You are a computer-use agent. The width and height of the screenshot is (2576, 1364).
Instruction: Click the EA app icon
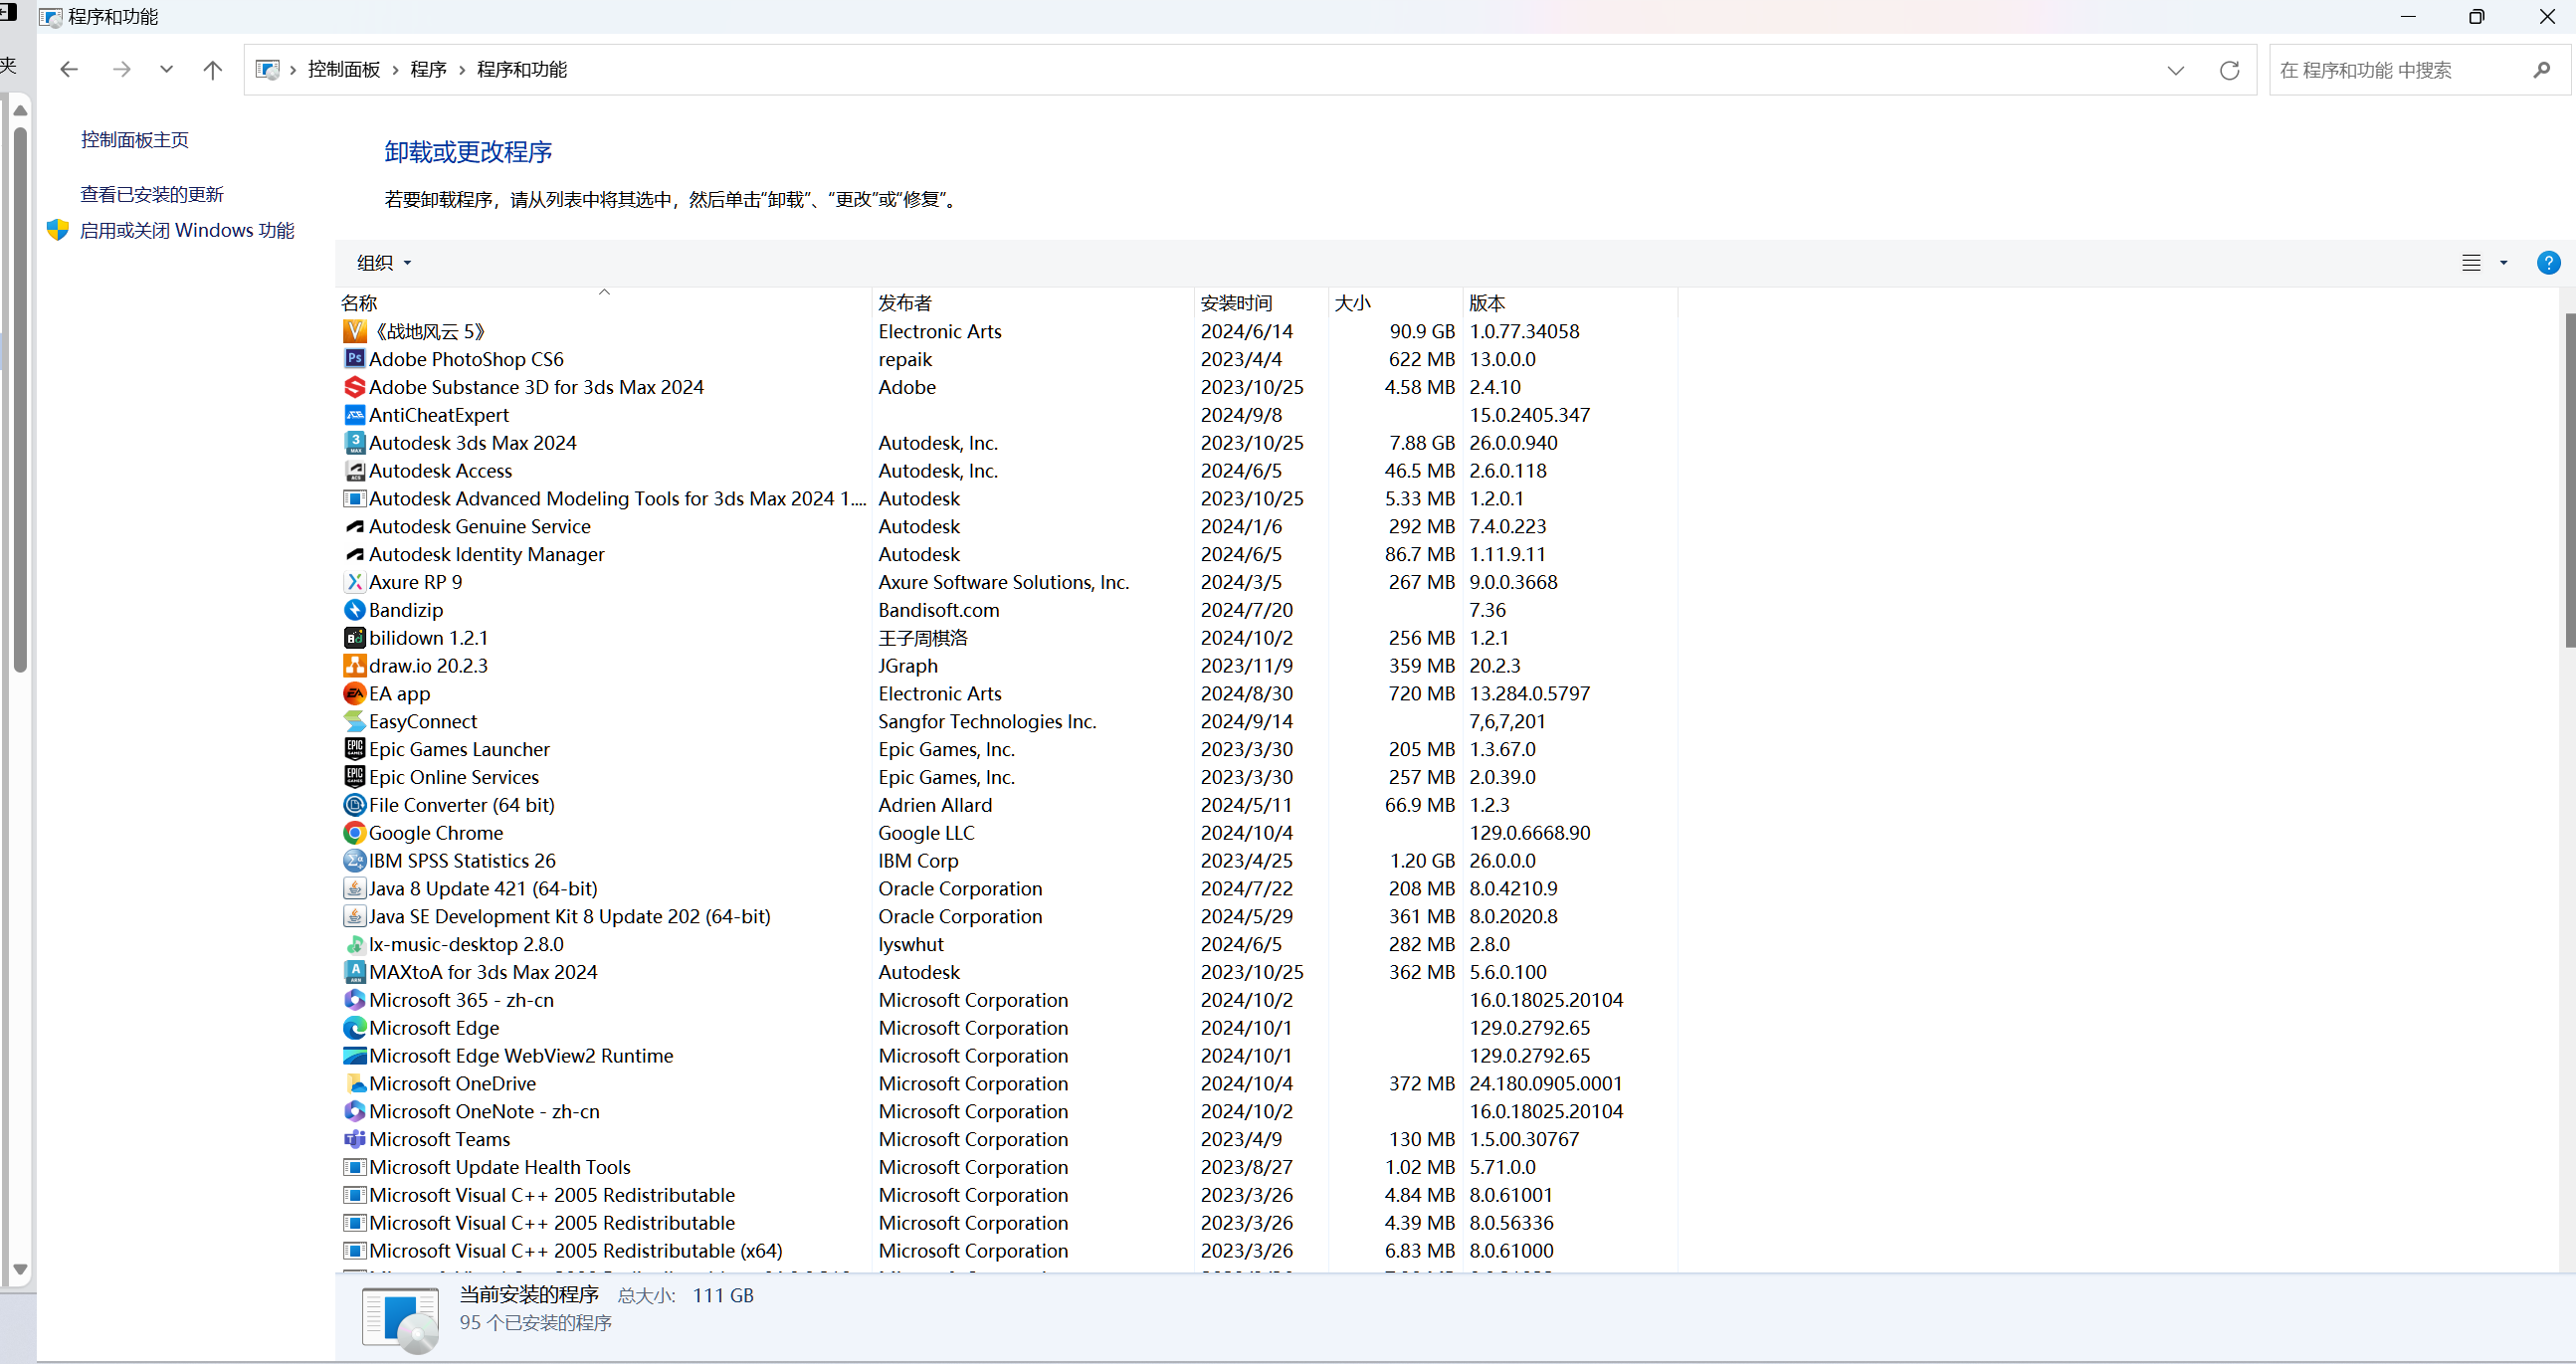pyautogui.click(x=354, y=693)
